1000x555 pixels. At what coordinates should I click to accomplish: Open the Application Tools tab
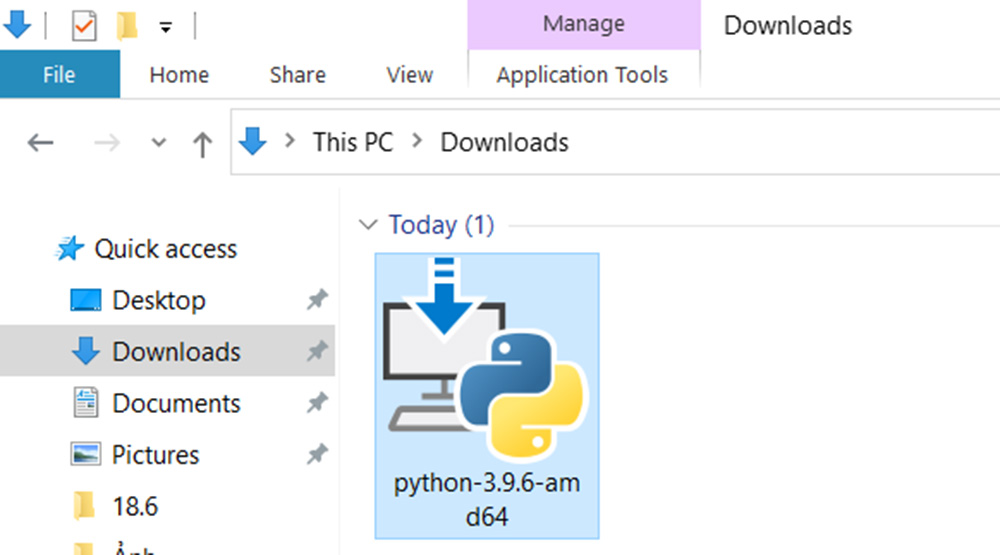[x=582, y=75]
